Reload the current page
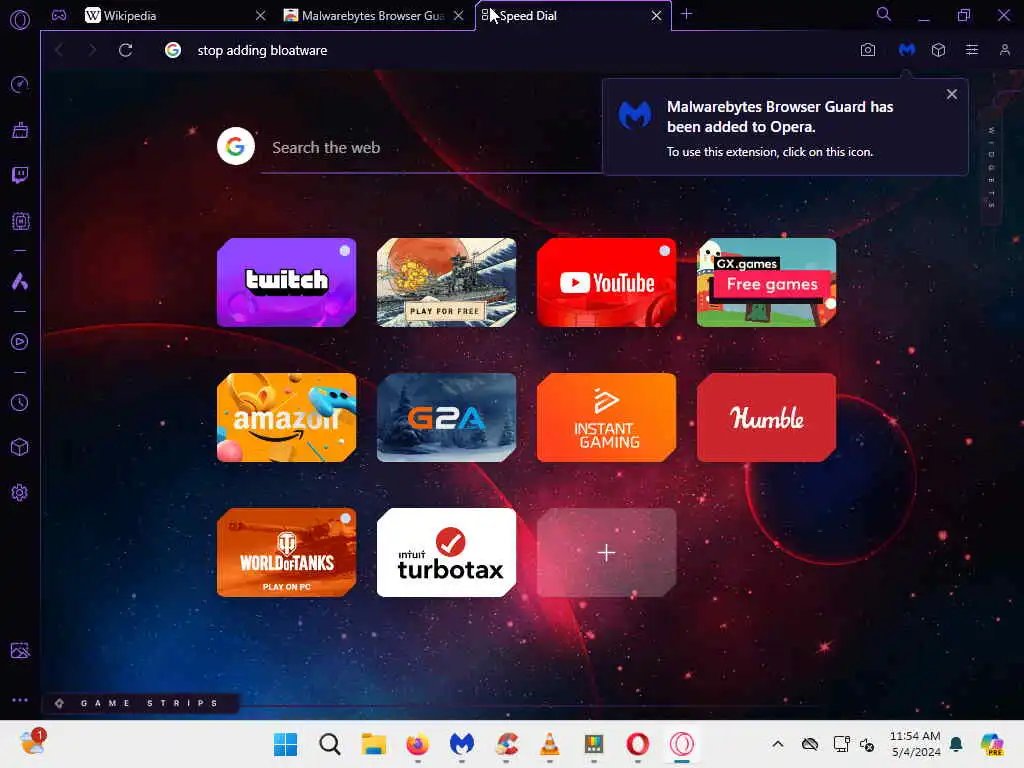 click(x=125, y=50)
